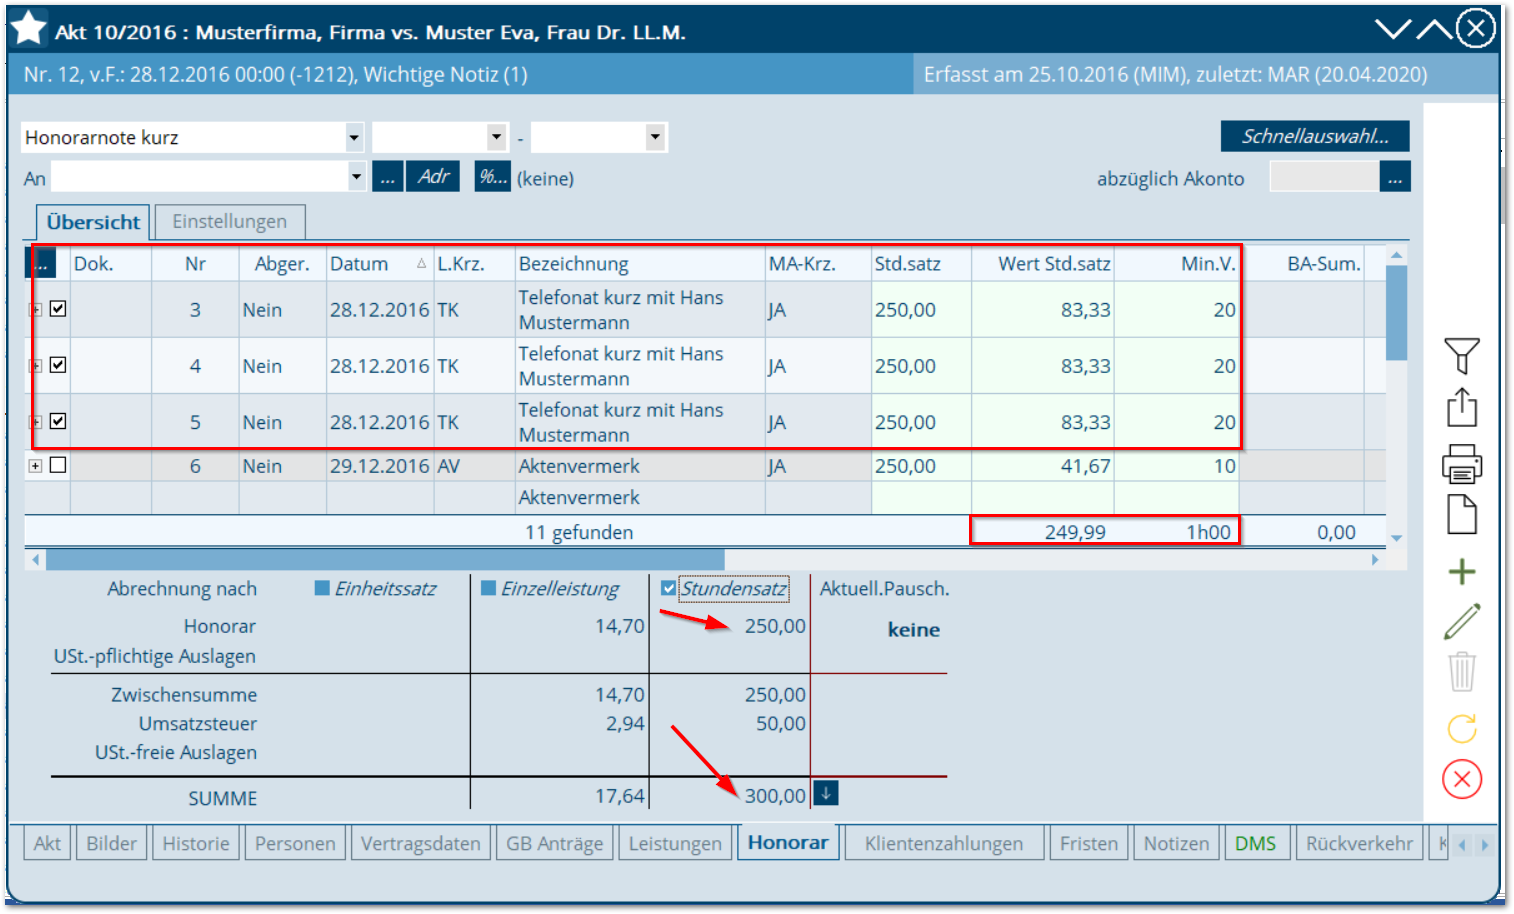Click the ellipsis button next to An field
1514x914 pixels.
pyautogui.click(x=388, y=177)
